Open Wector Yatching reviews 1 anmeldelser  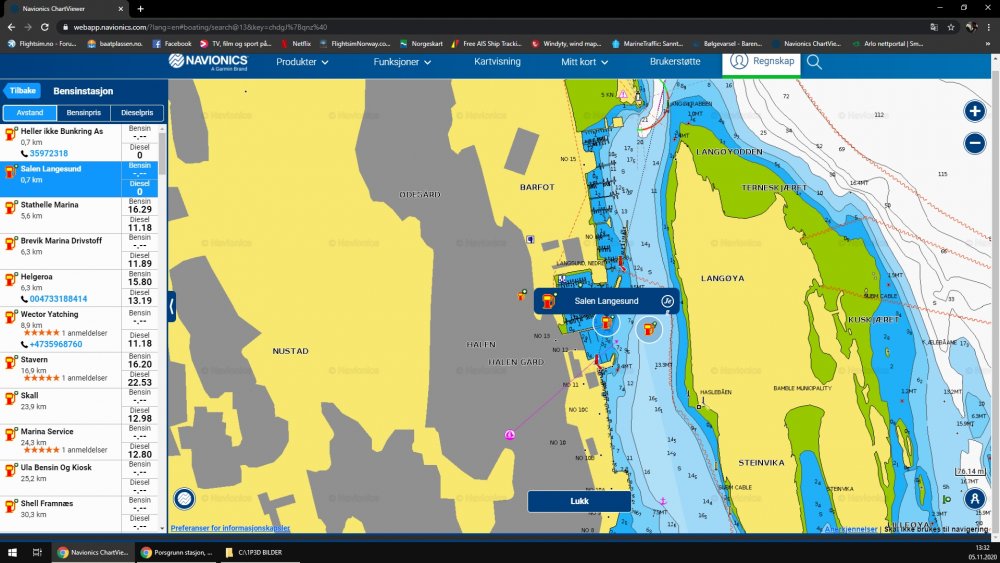point(84,333)
